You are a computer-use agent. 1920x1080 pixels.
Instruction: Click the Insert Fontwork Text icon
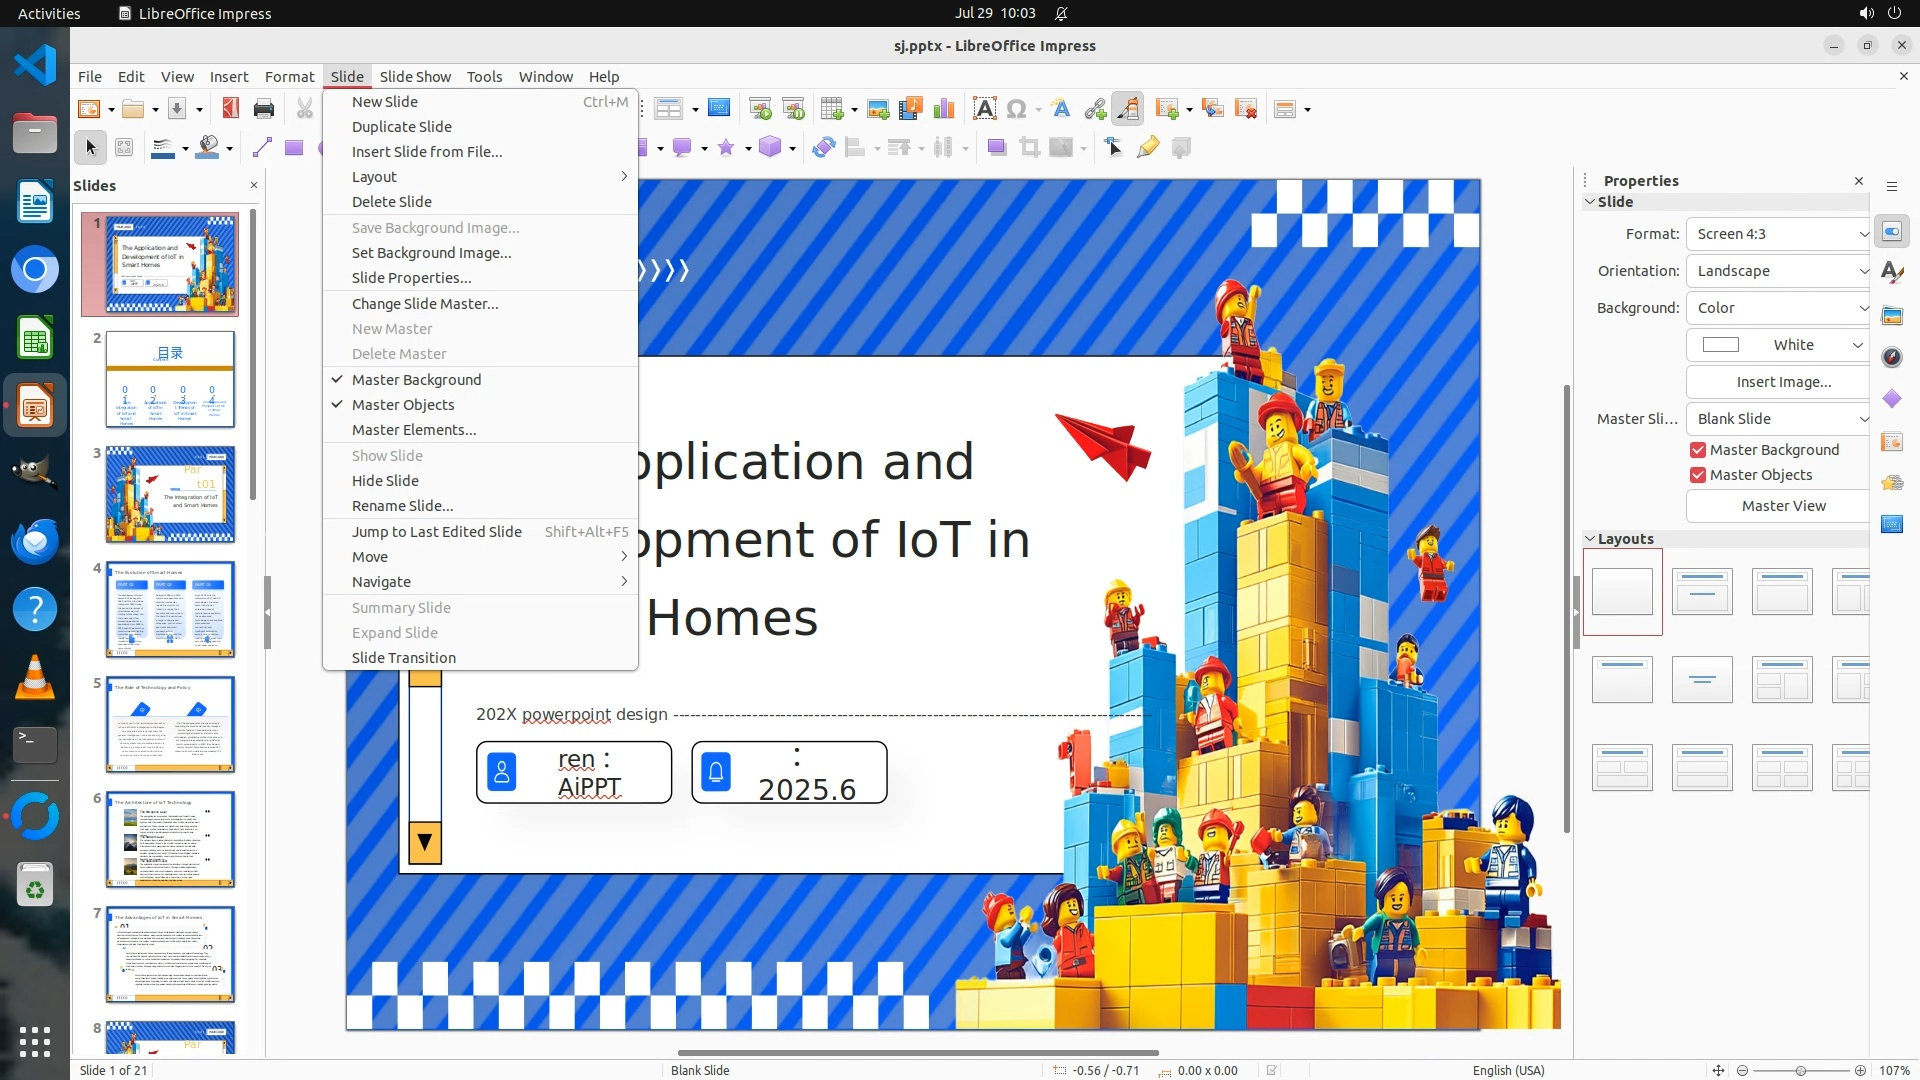1061,109
